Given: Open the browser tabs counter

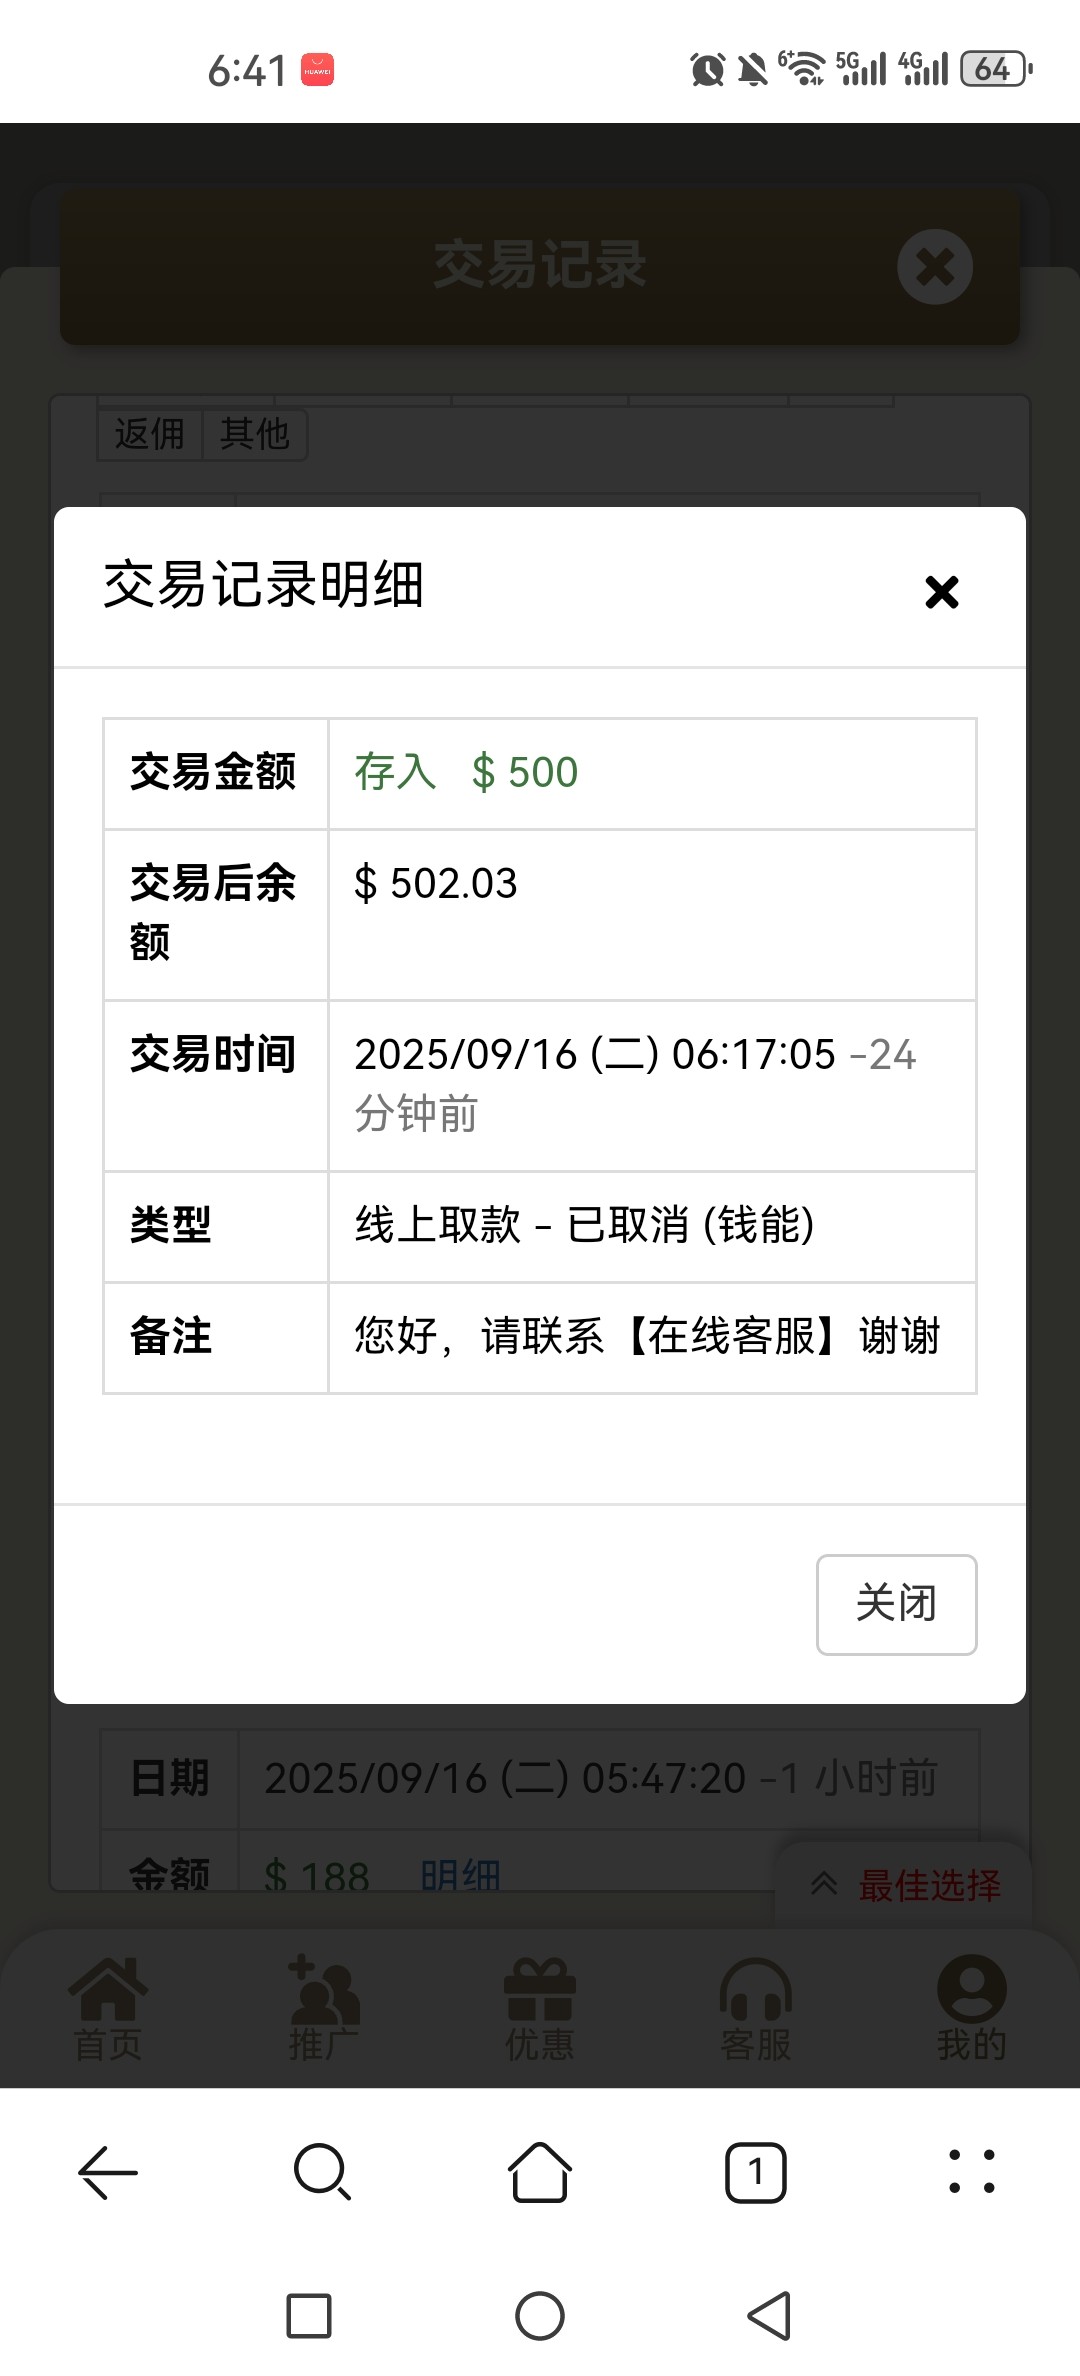Looking at the screenshot, I should pyautogui.click(x=756, y=2172).
